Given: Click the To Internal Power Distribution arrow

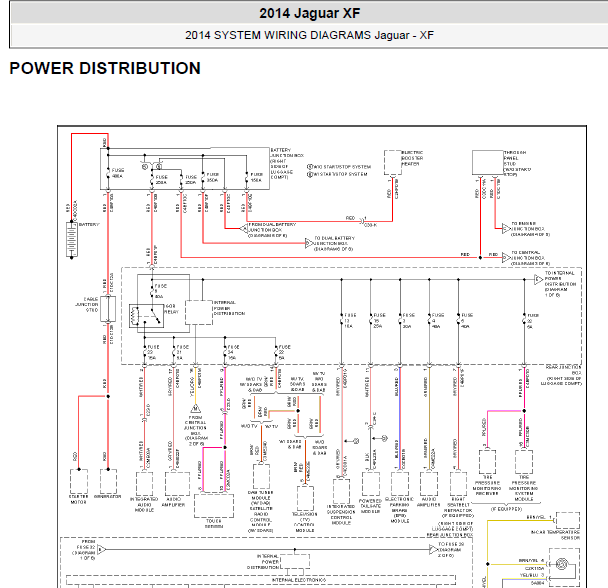Looking at the screenshot, I should pos(539,279).
